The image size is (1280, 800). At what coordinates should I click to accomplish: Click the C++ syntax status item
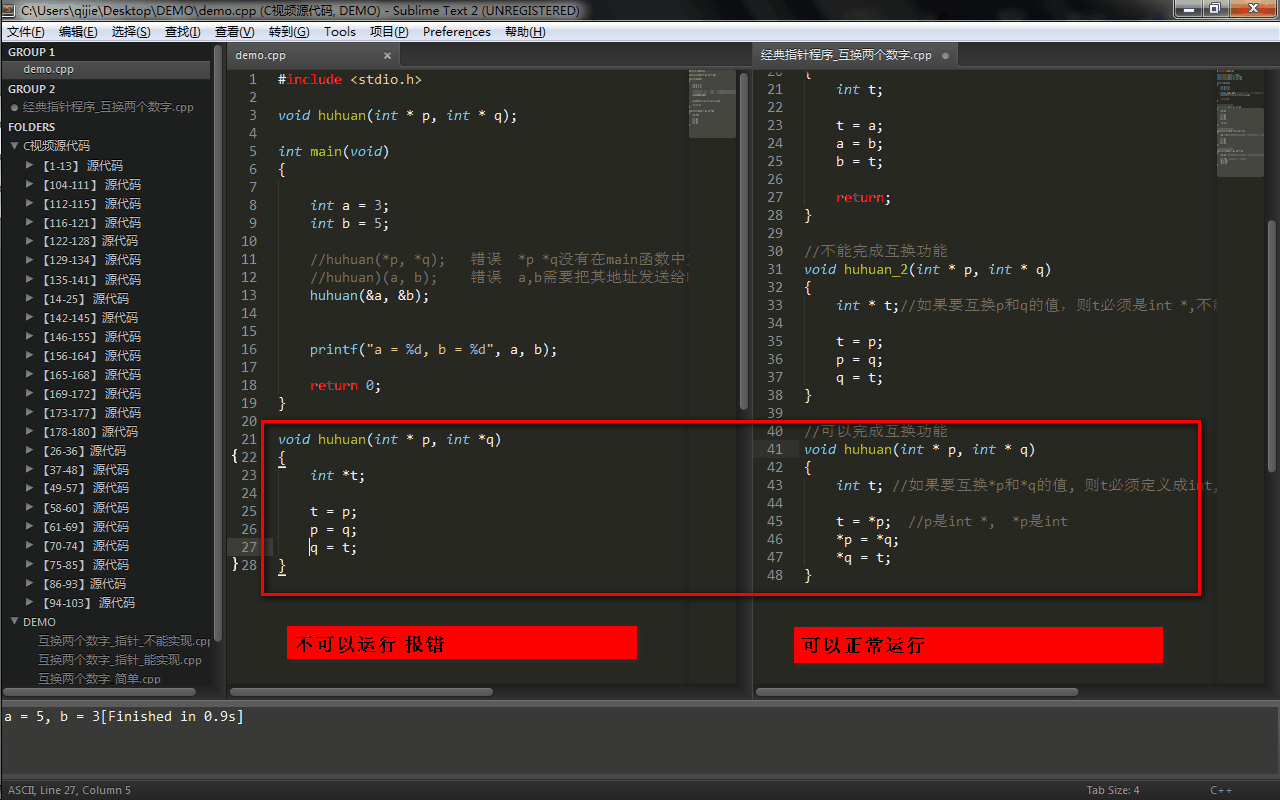(x=1221, y=790)
